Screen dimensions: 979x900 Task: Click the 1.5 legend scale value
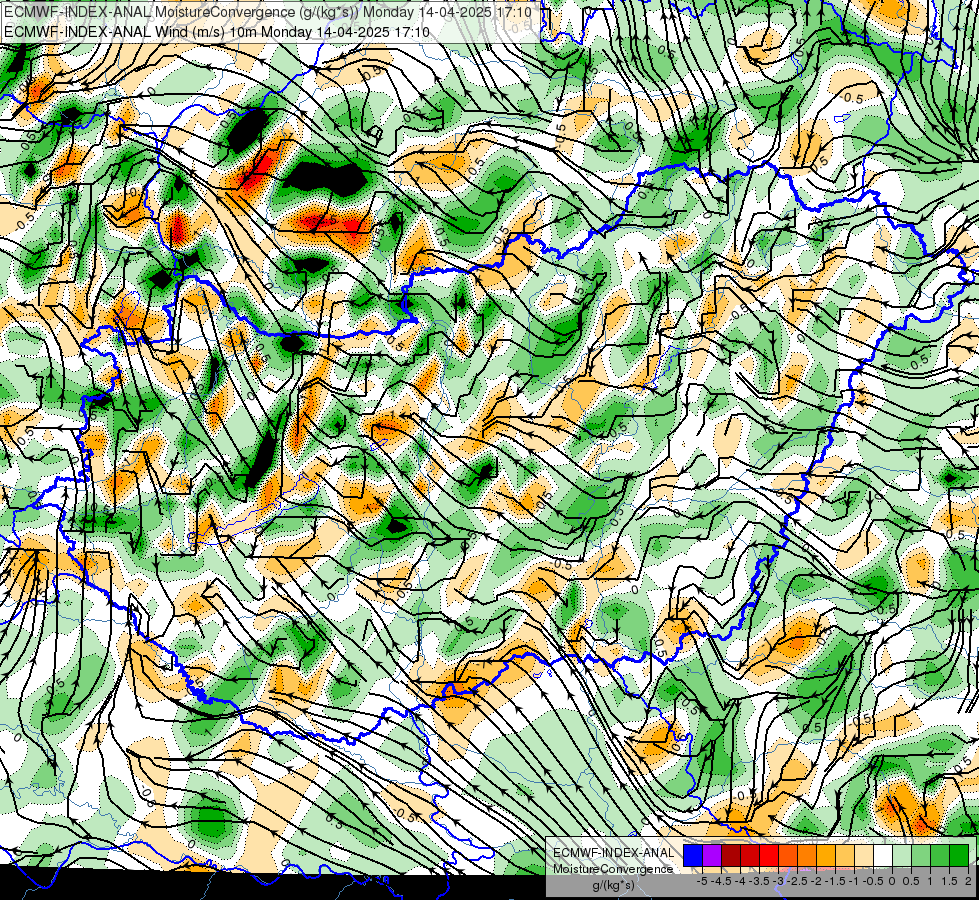(x=949, y=881)
